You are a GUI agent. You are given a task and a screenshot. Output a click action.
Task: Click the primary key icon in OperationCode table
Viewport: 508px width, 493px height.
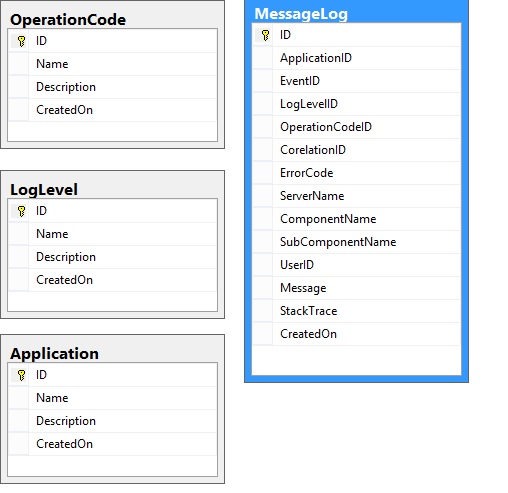tap(21, 41)
